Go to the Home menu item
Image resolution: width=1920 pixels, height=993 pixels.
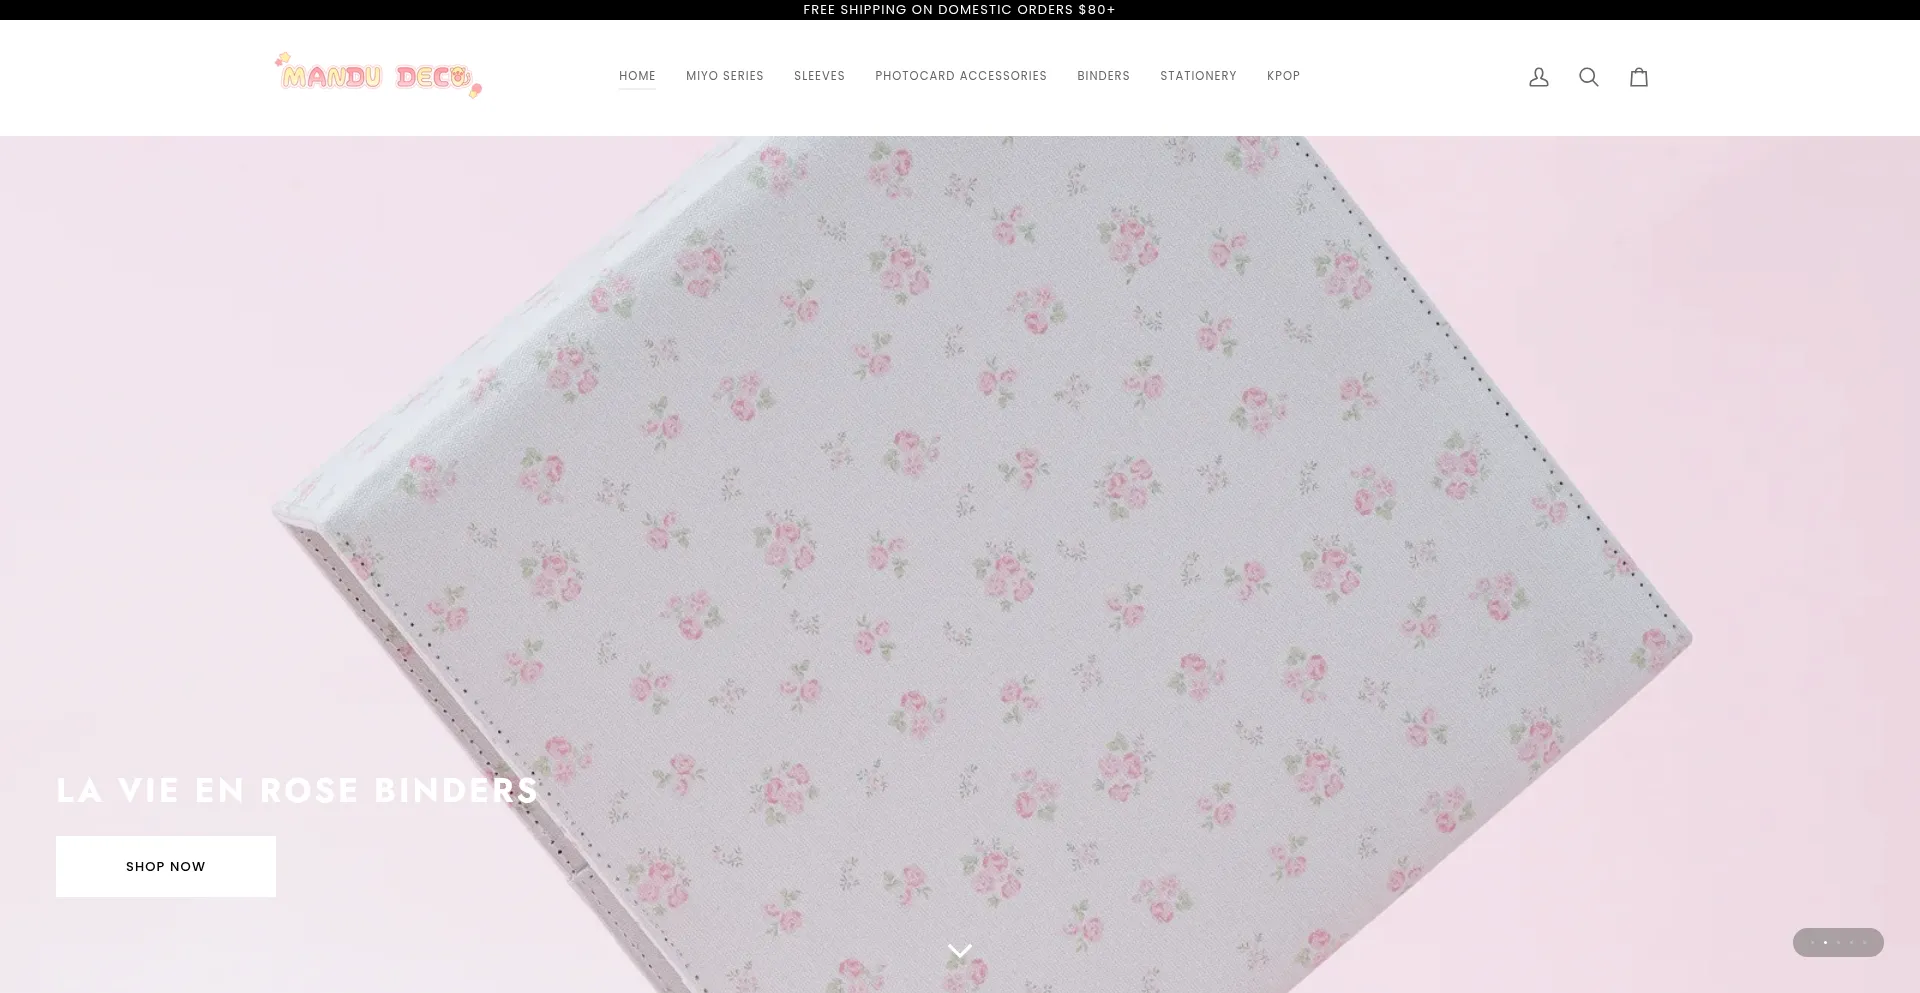tap(637, 76)
